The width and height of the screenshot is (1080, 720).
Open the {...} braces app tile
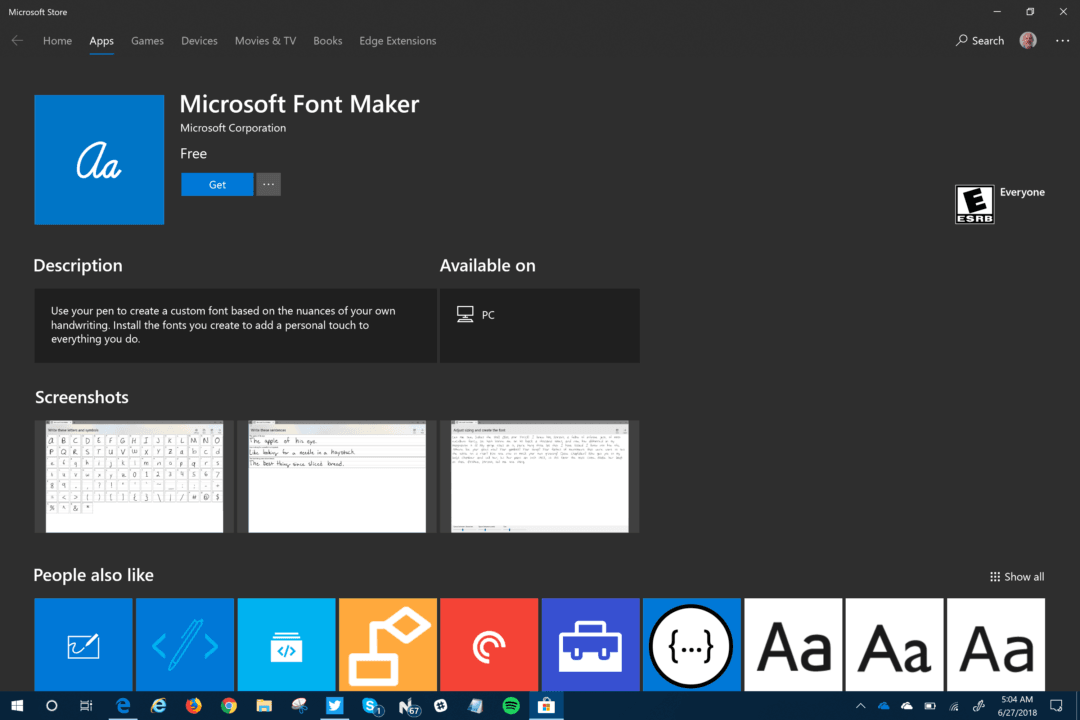691,644
